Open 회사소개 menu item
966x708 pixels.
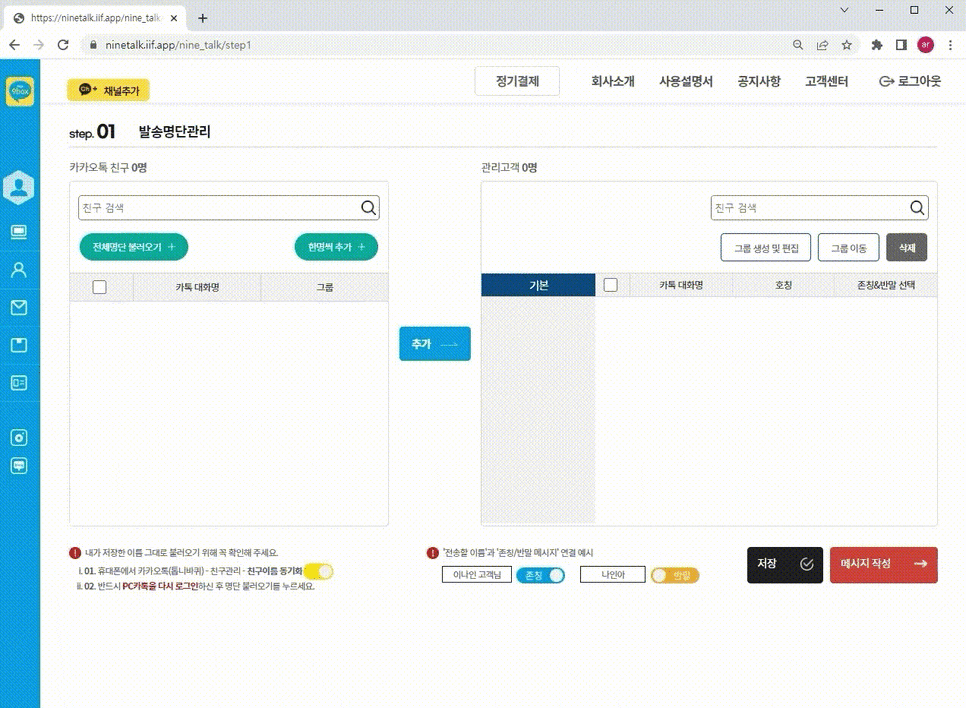pyautogui.click(x=612, y=81)
